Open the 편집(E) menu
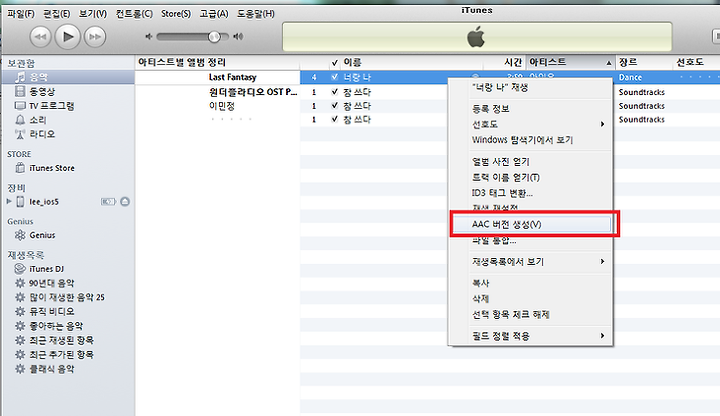 57,14
